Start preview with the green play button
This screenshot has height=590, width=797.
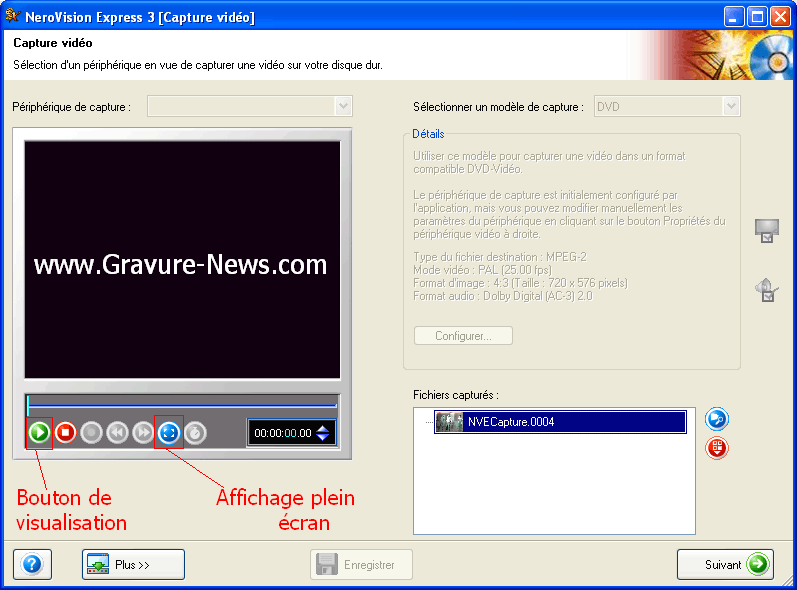pyautogui.click(x=39, y=432)
